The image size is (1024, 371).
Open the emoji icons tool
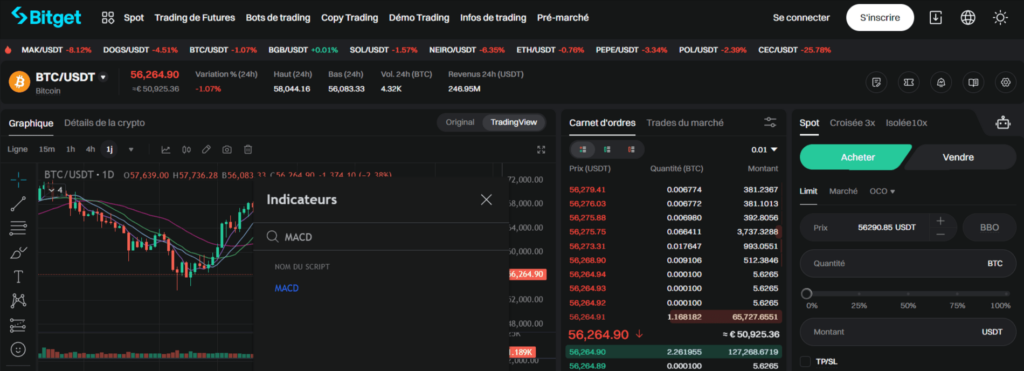coord(18,349)
